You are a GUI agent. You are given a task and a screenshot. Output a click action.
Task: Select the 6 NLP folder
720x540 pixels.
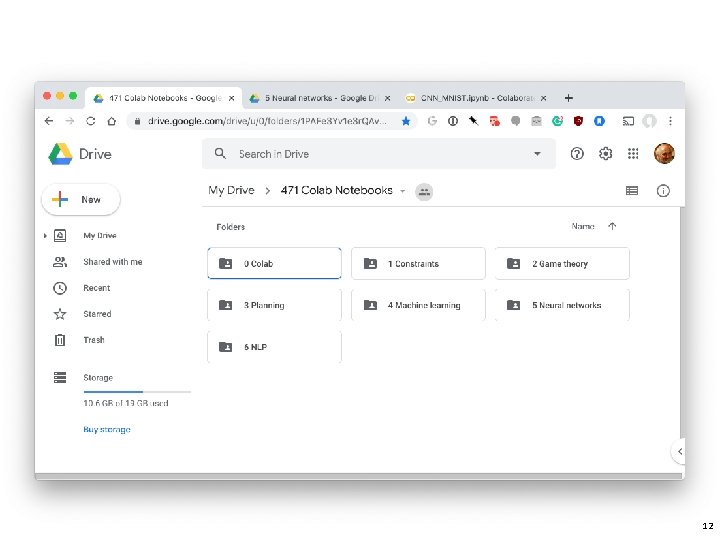coord(274,347)
